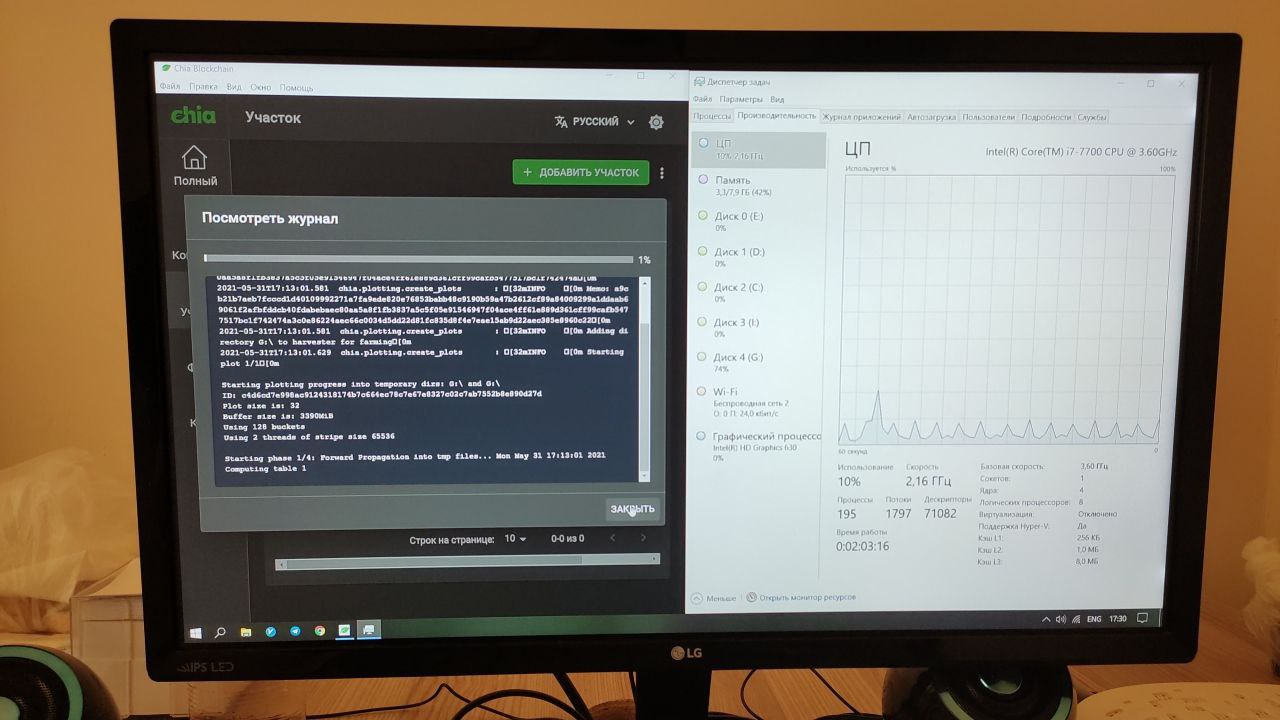Viewport: 1280px width, 720px height.
Task: Open Chia settings gear icon
Action: point(656,122)
